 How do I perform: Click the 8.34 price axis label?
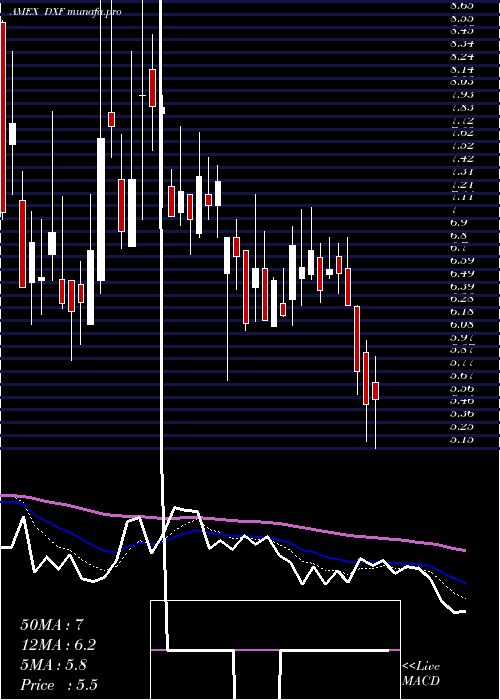click(462, 44)
